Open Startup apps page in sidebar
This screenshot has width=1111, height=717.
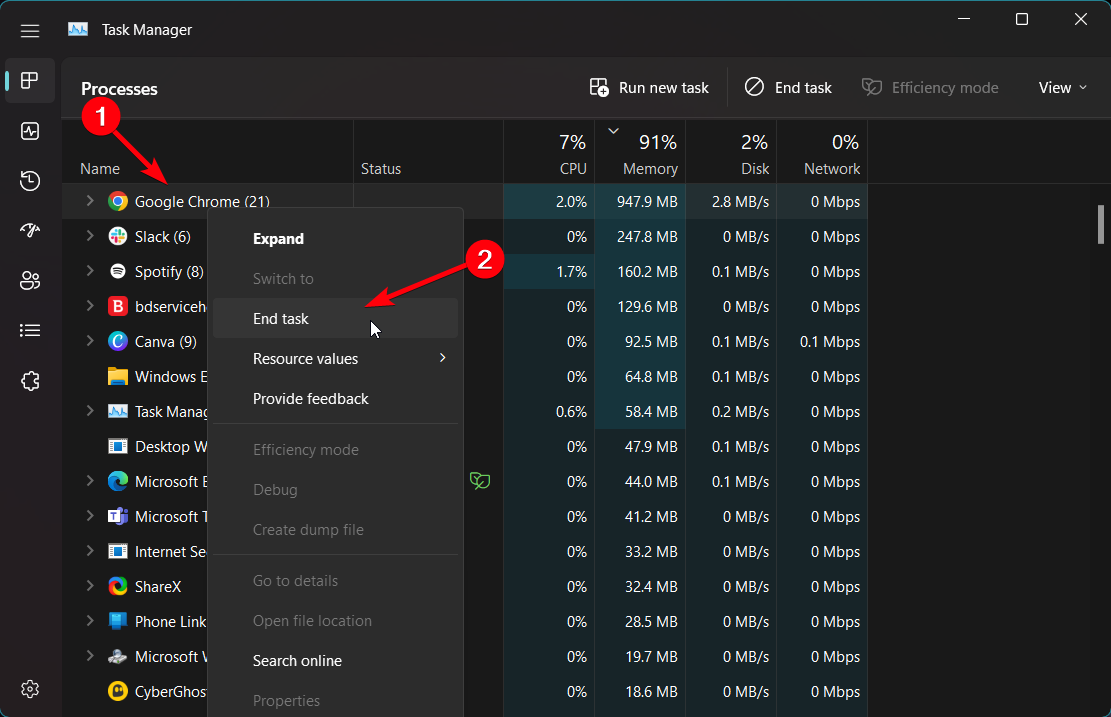click(x=30, y=231)
